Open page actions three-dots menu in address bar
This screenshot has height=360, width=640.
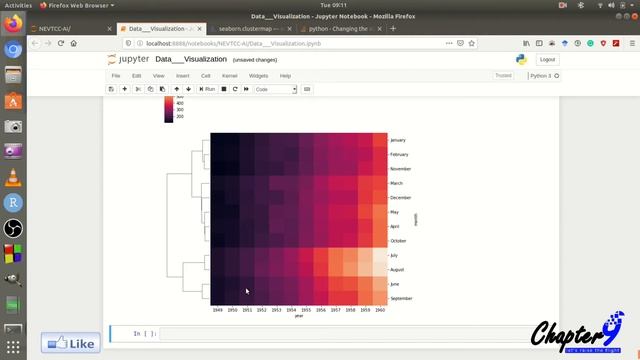click(449, 43)
